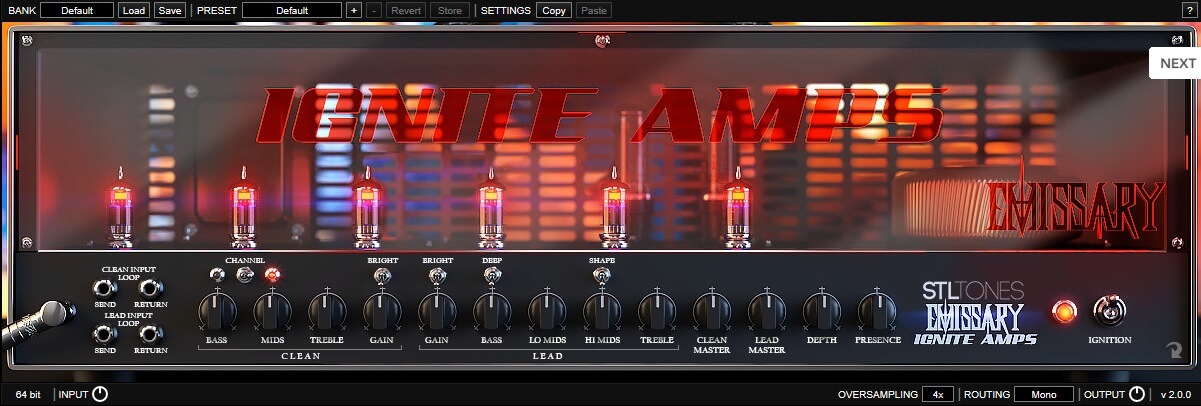Click the output level knob icon
This screenshot has width=1201, height=406.
click(x=1137, y=394)
